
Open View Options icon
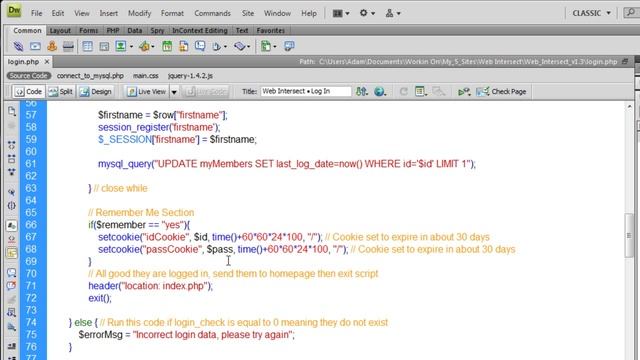[x=420, y=91]
